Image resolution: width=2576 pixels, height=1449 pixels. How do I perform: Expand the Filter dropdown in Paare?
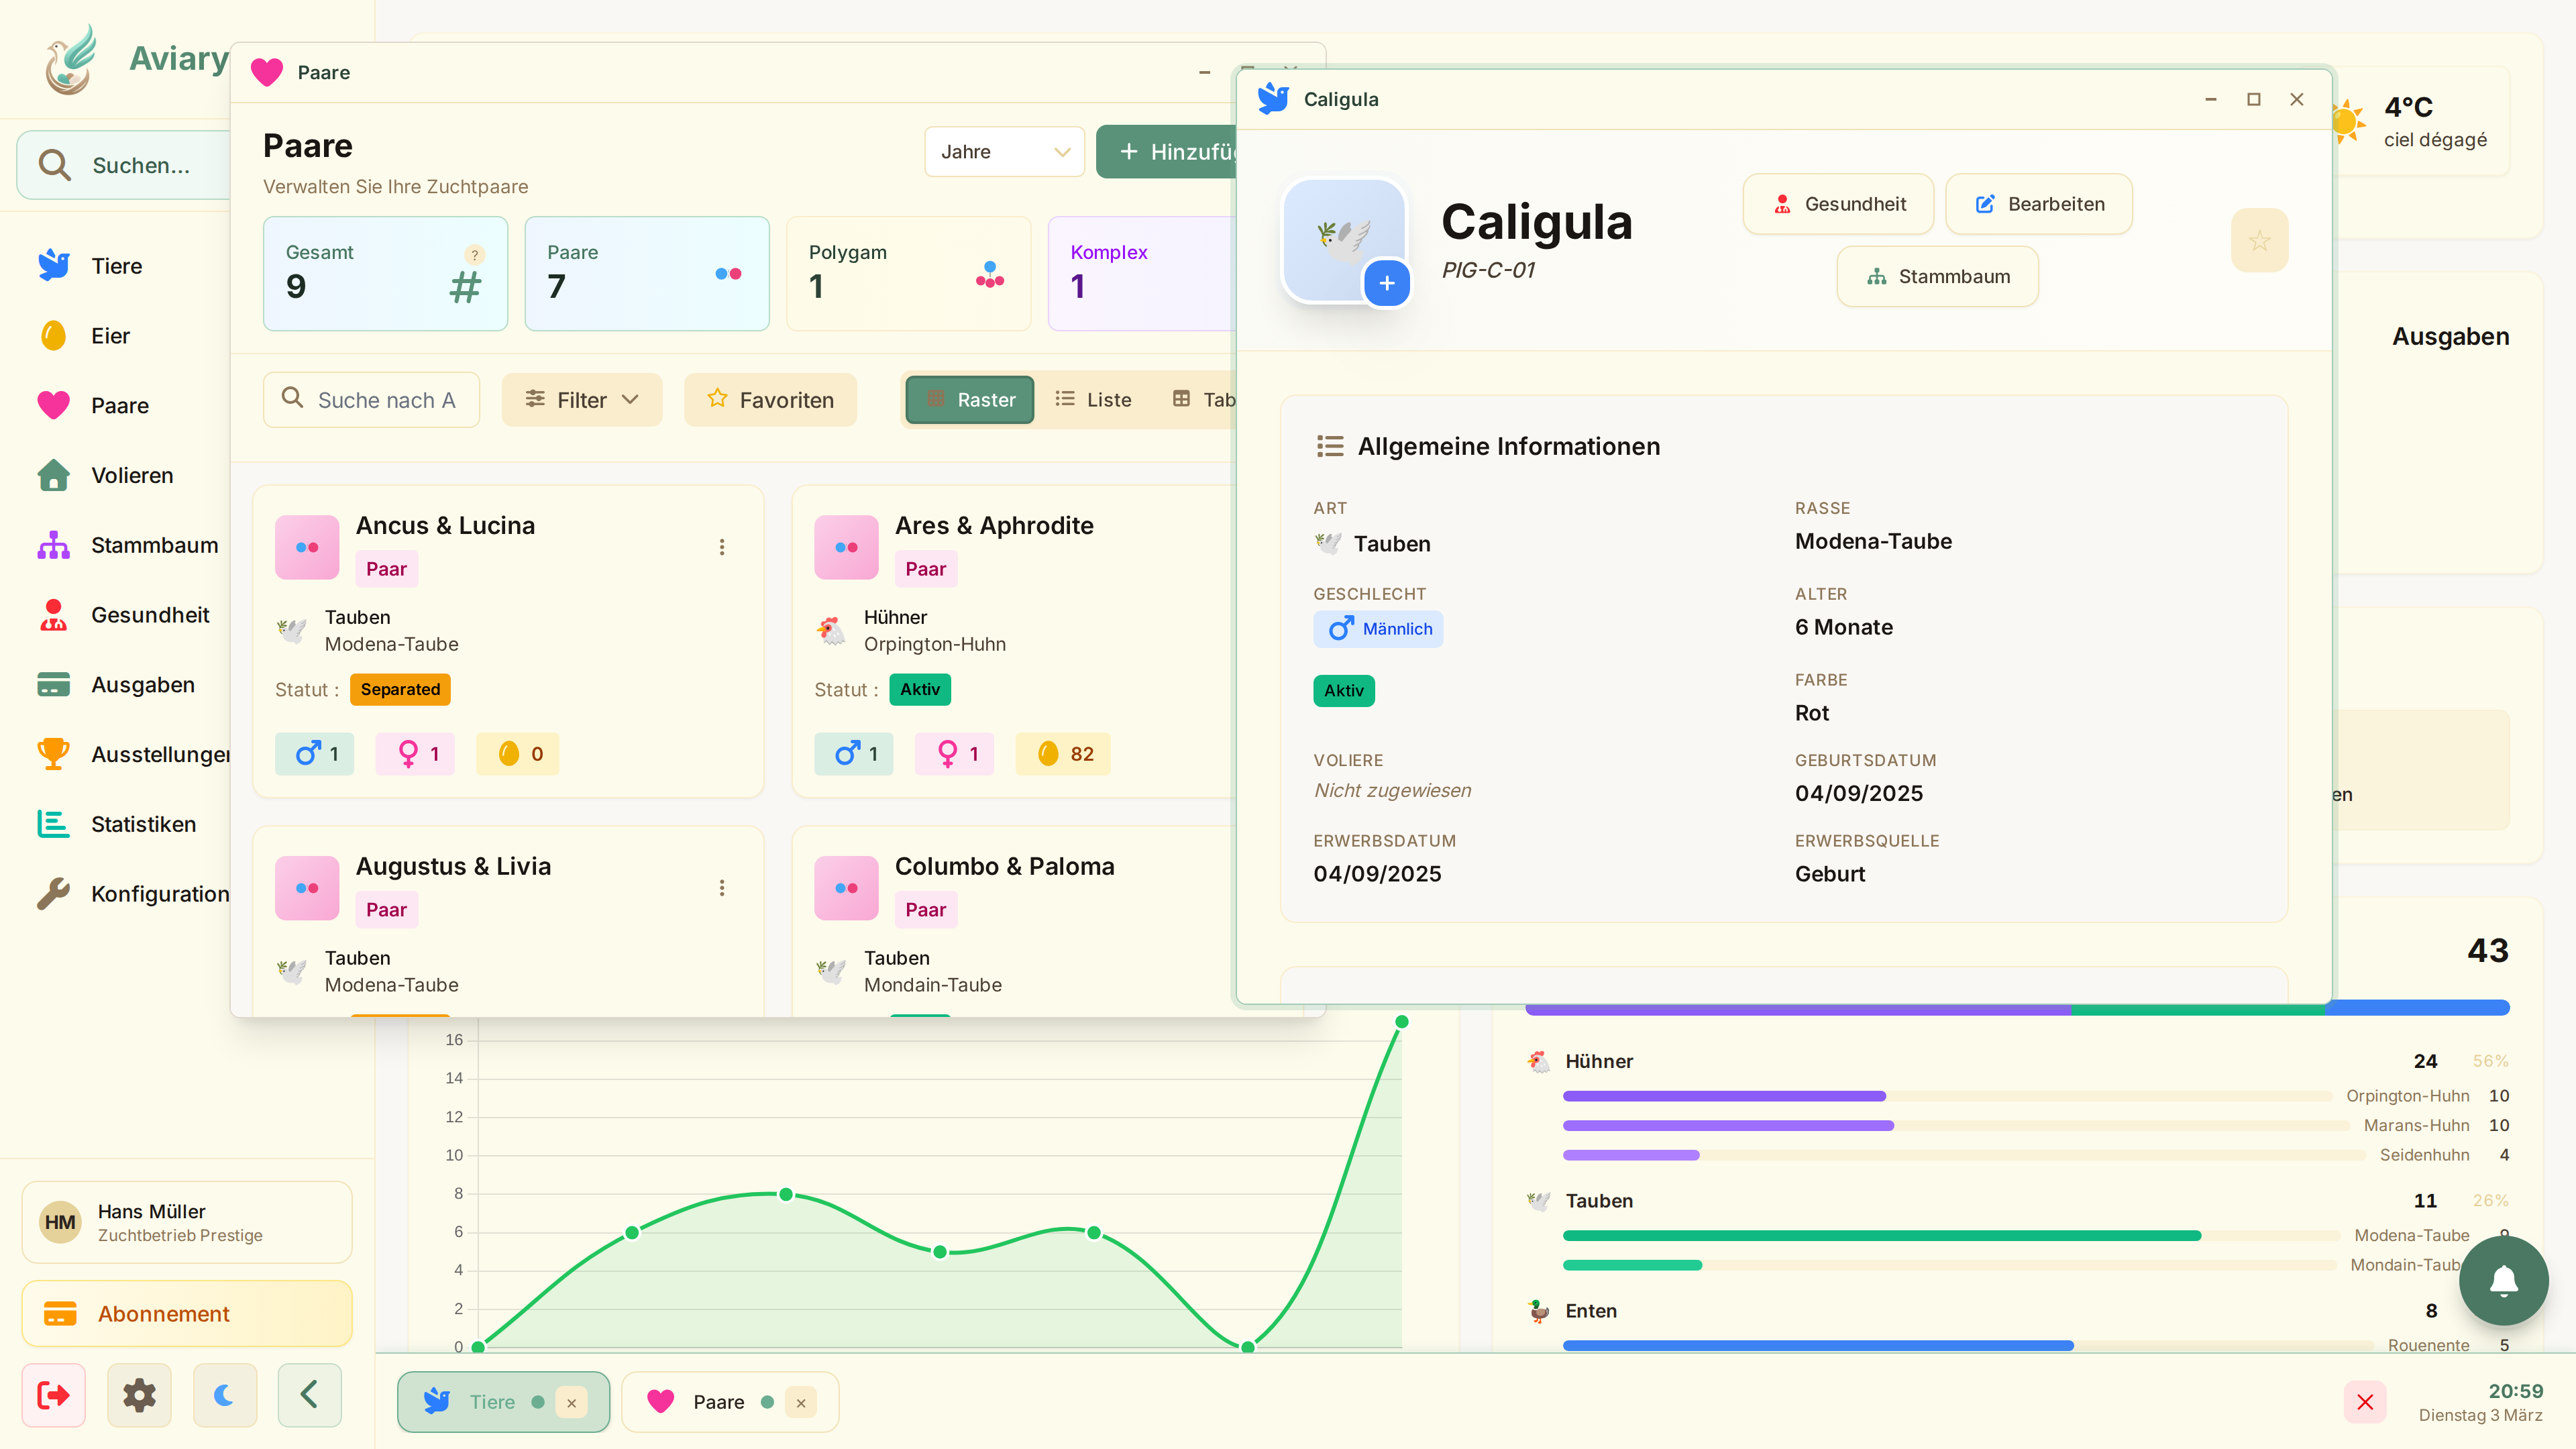click(x=582, y=400)
